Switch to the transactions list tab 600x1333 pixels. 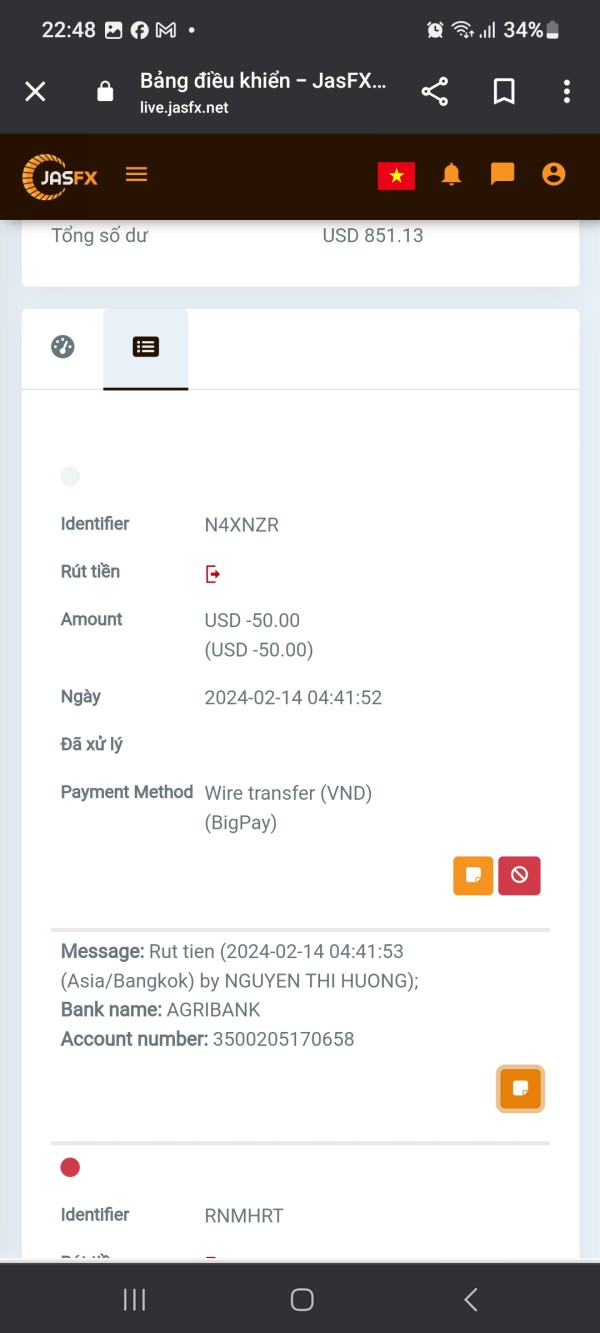click(x=146, y=347)
